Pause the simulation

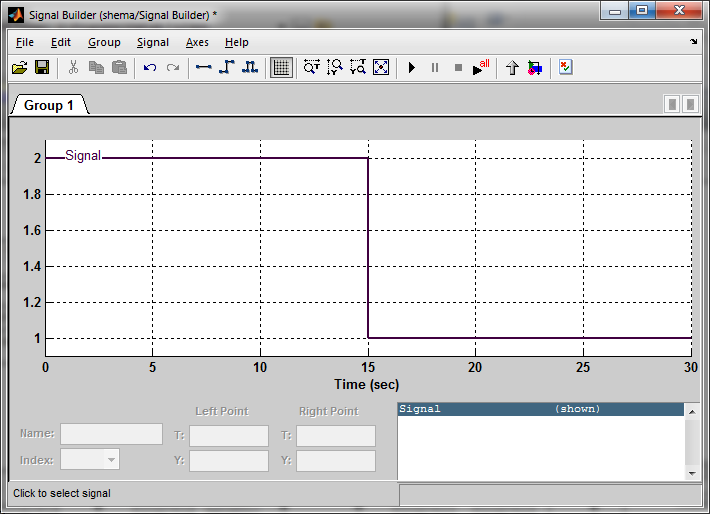point(435,68)
